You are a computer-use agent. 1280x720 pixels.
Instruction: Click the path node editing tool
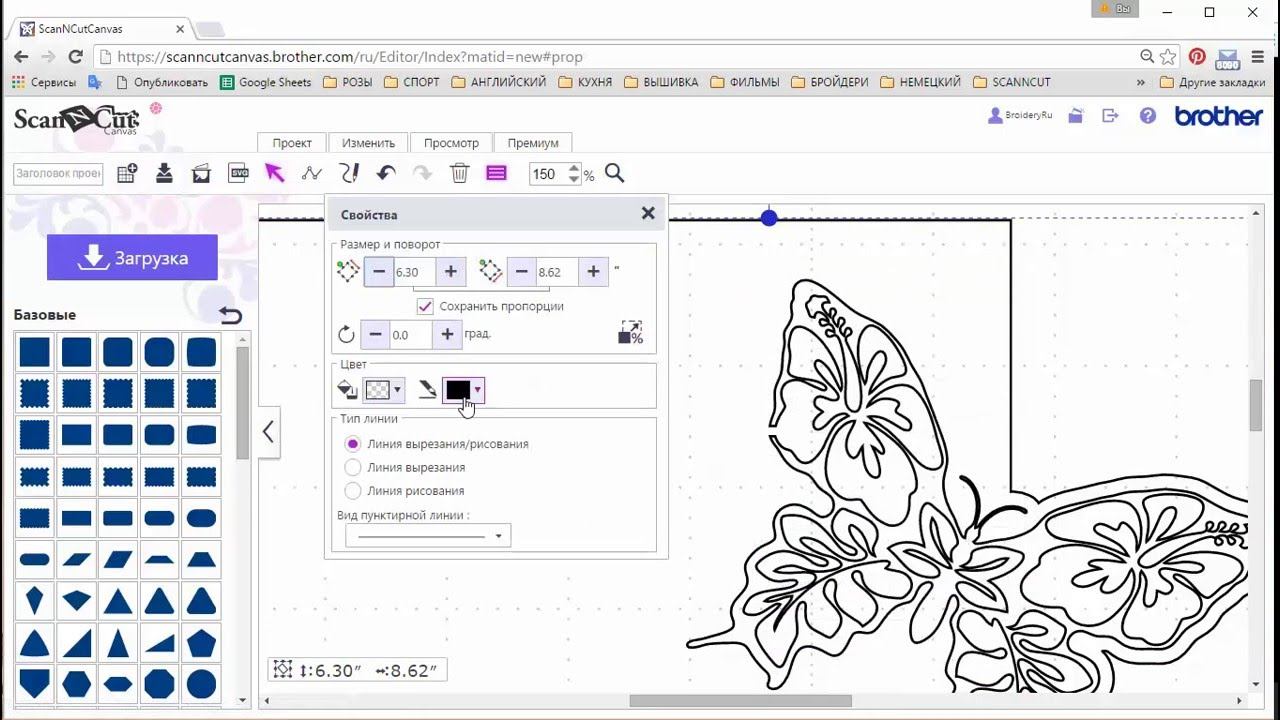pos(312,173)
